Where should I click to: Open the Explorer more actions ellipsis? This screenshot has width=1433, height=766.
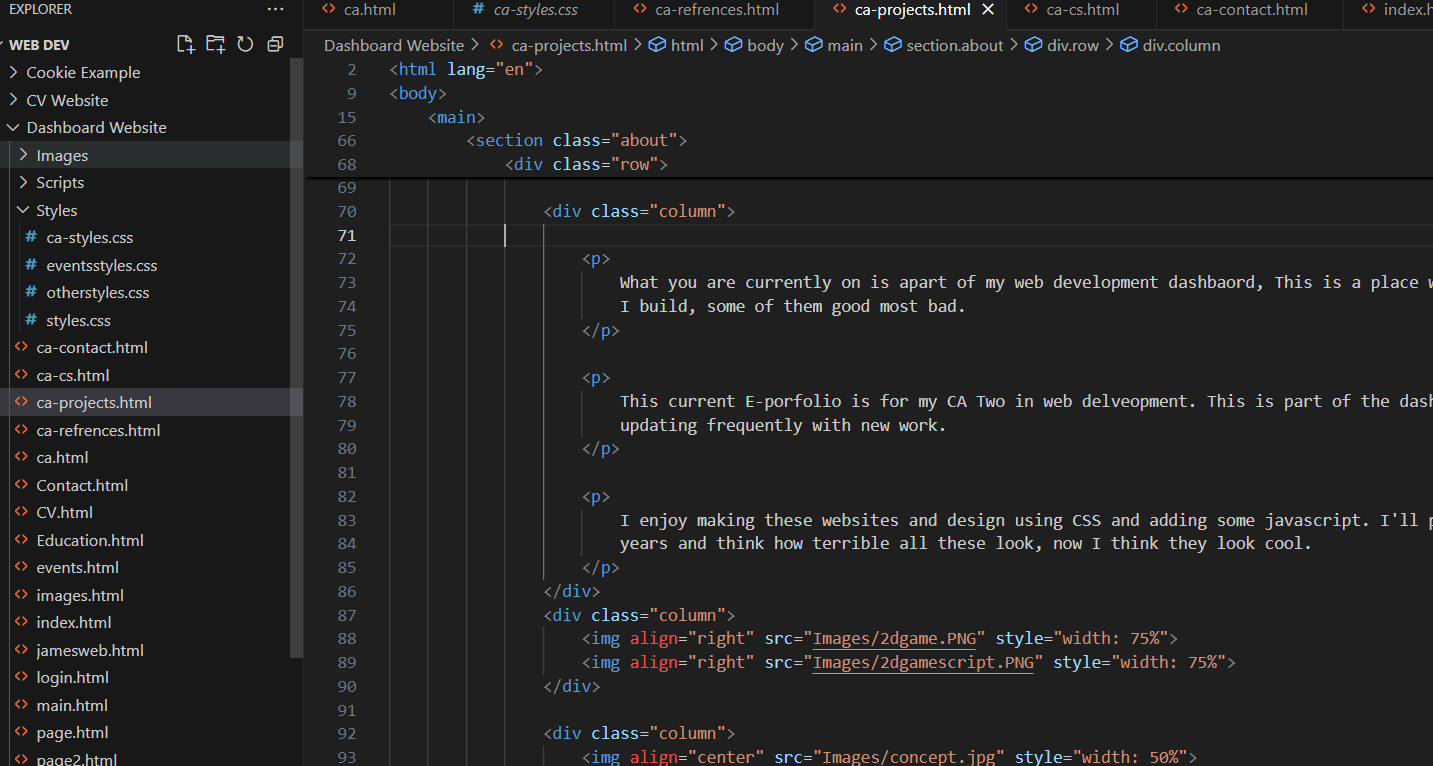[275, 9]
